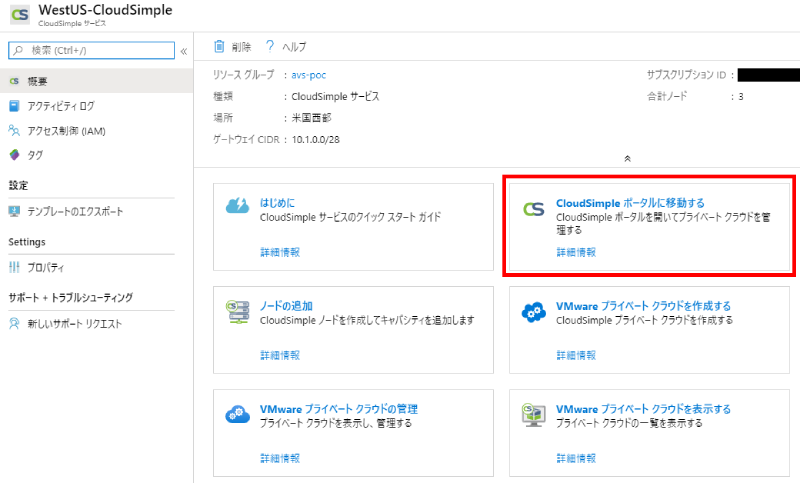Click the WestUS-CloudSimple page title
Image resolution: width=800 pixels, height=483 pixels.
click(x=105, y=10)
